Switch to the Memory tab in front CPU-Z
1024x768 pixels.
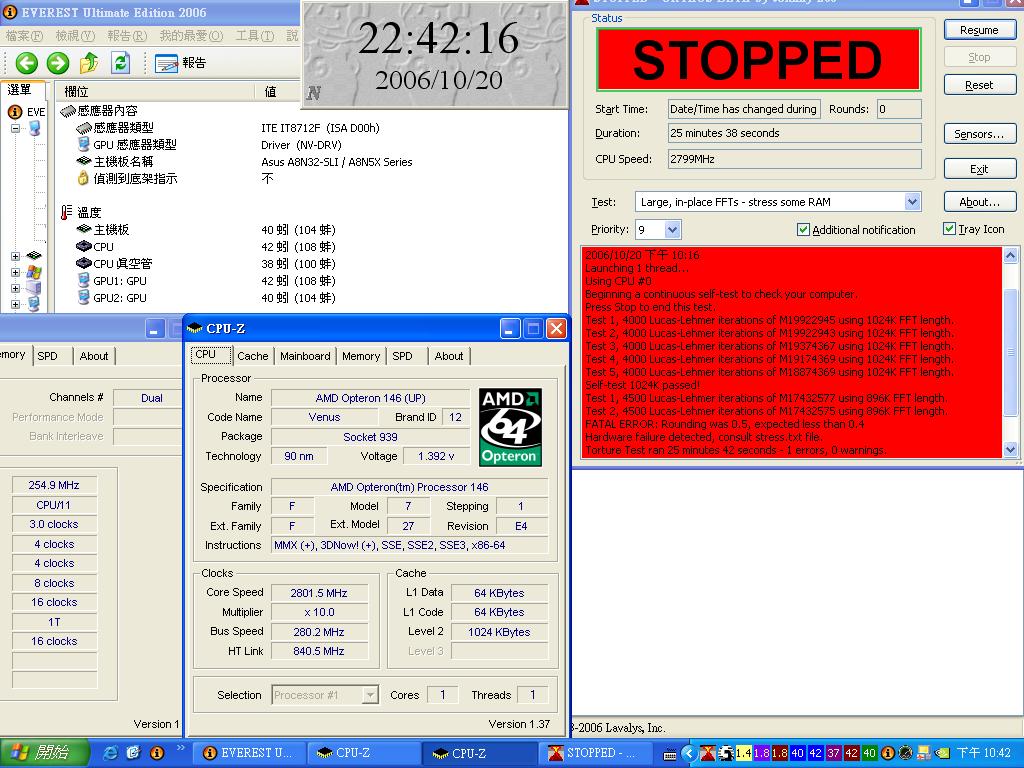pos(360,356)
